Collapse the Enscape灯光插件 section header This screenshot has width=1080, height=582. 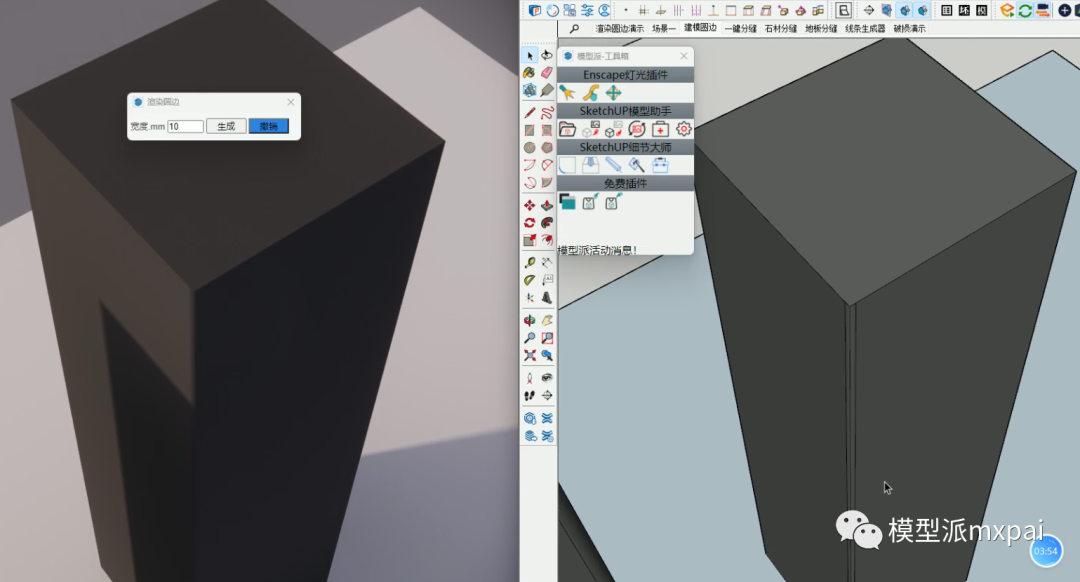coord(625,75)
